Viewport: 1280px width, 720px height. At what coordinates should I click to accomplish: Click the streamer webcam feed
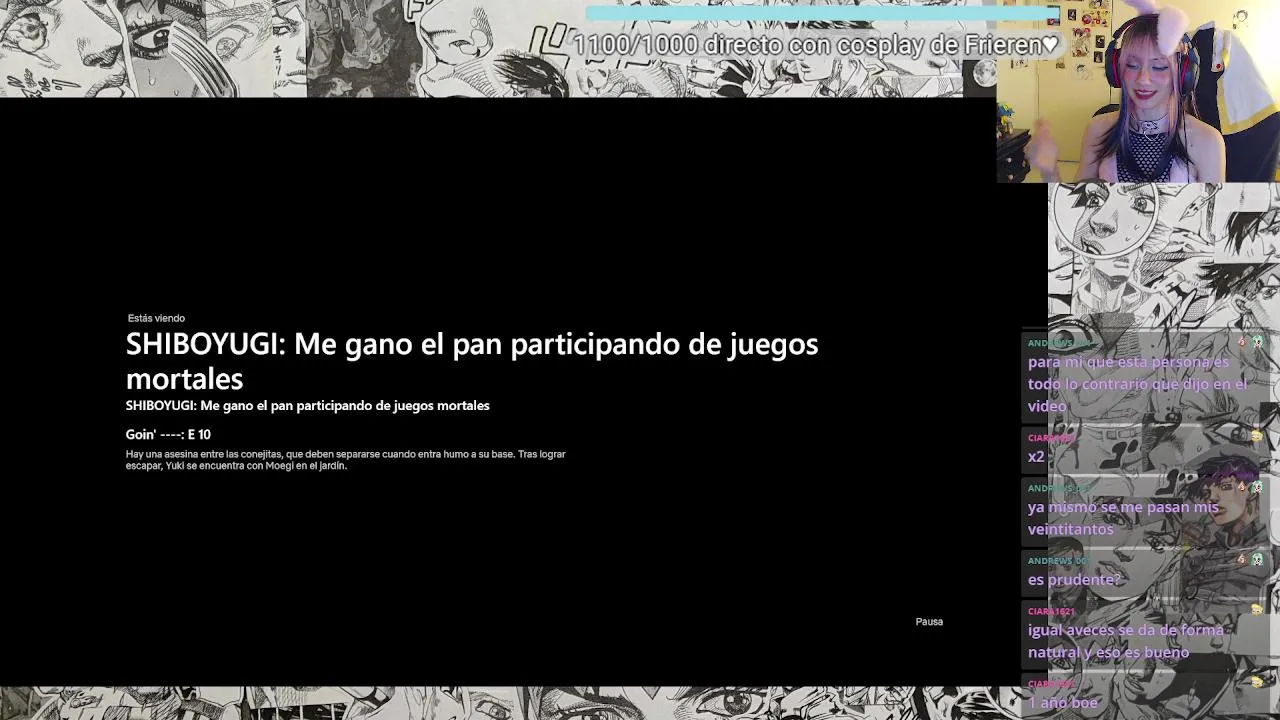[x=1138, y=91]
